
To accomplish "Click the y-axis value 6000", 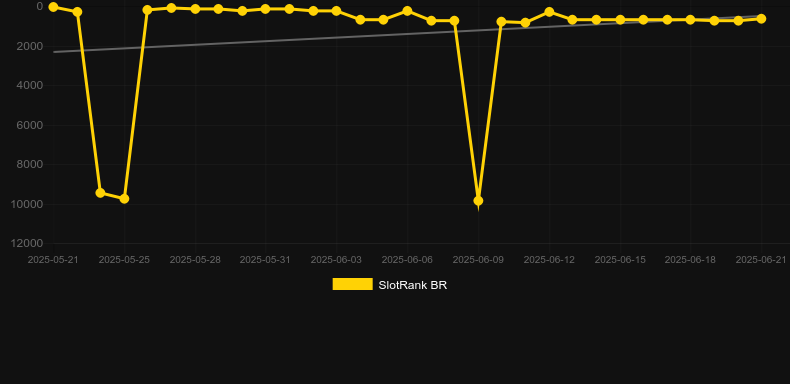I will pos(30,125).
